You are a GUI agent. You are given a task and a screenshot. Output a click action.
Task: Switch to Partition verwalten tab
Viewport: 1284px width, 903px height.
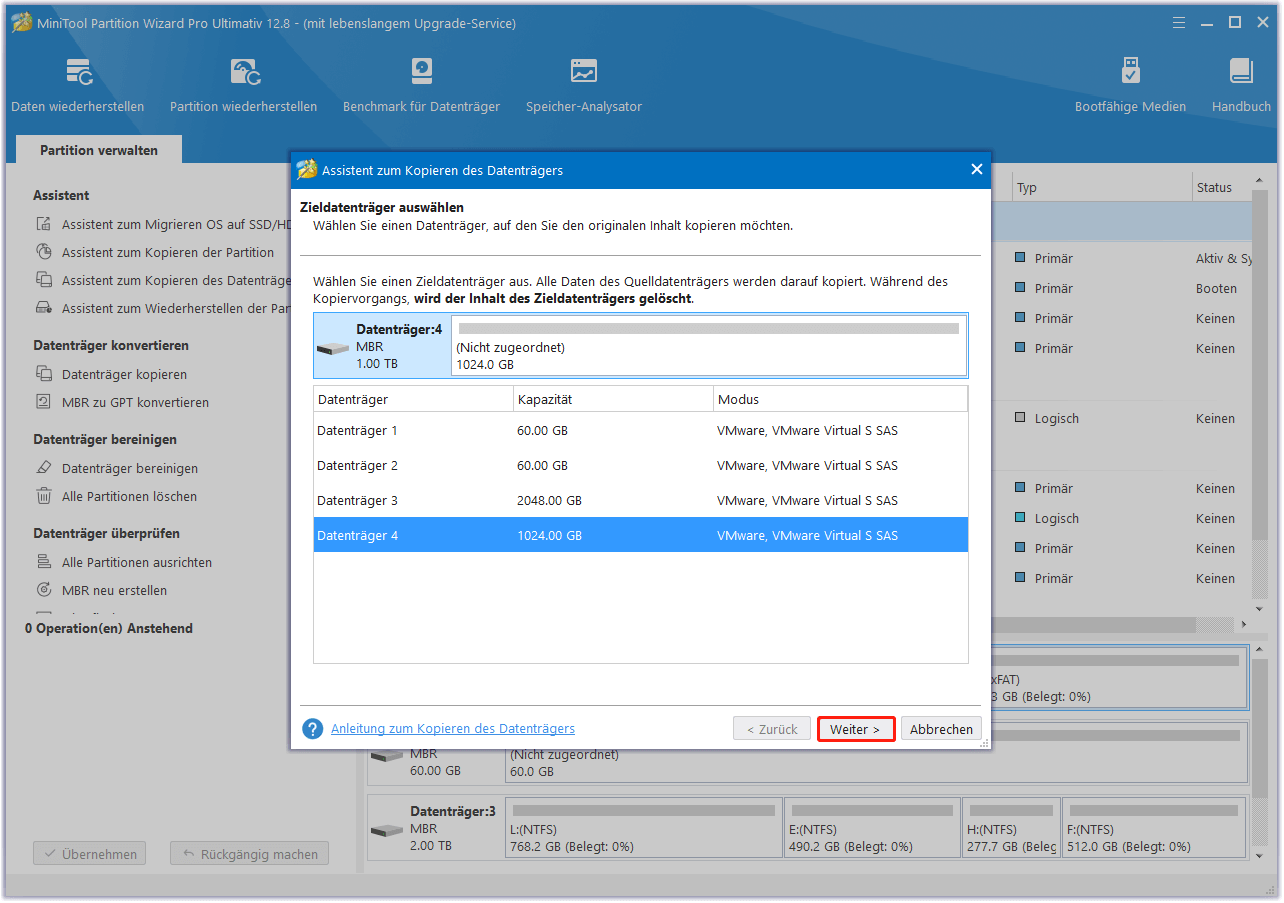[x=99, y=150]
